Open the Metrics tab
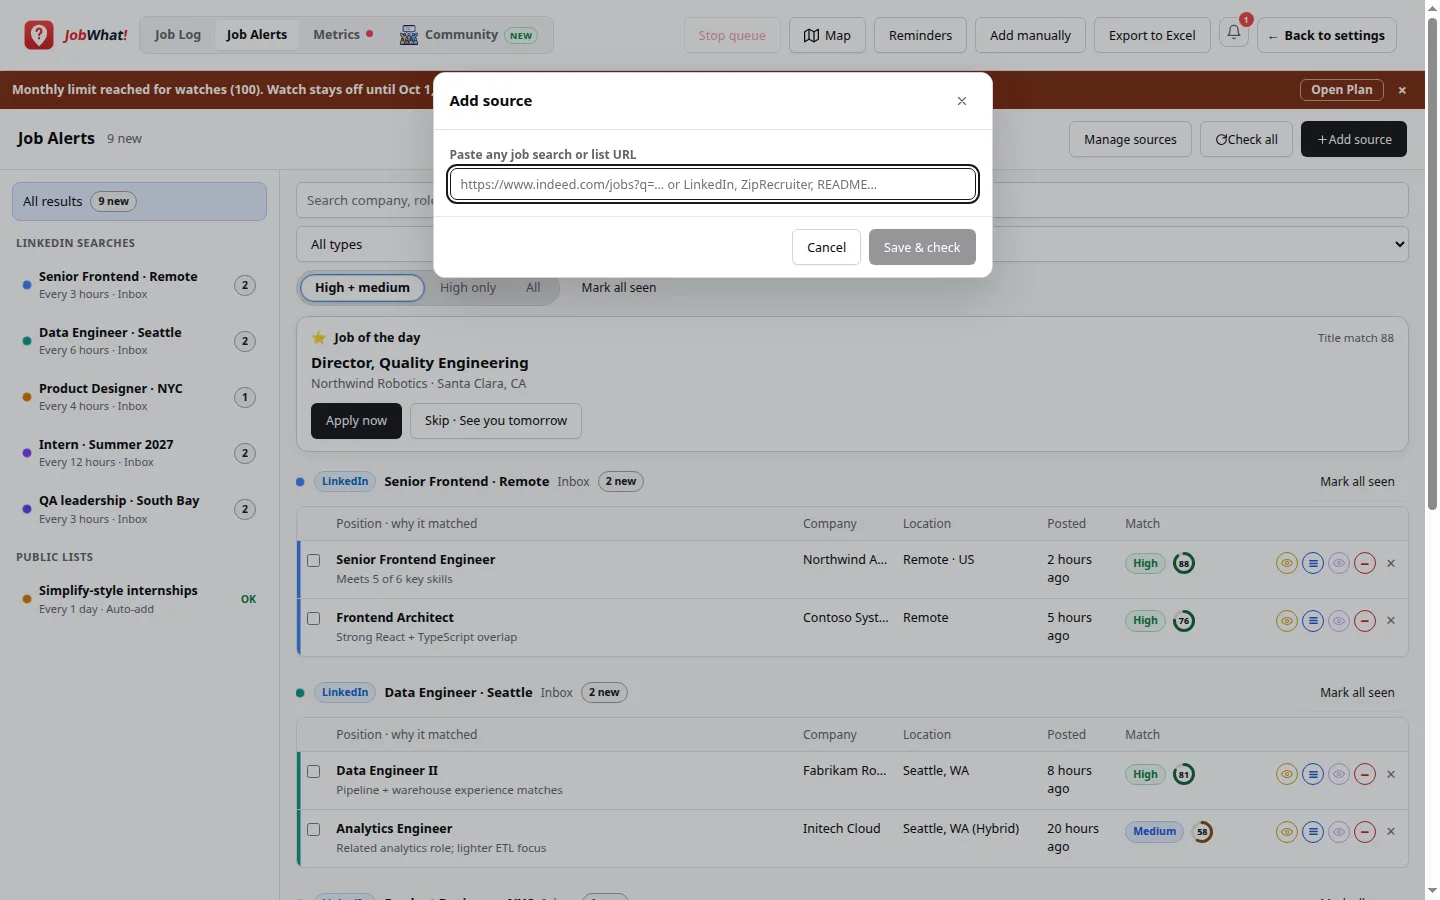 click(343, 35)
